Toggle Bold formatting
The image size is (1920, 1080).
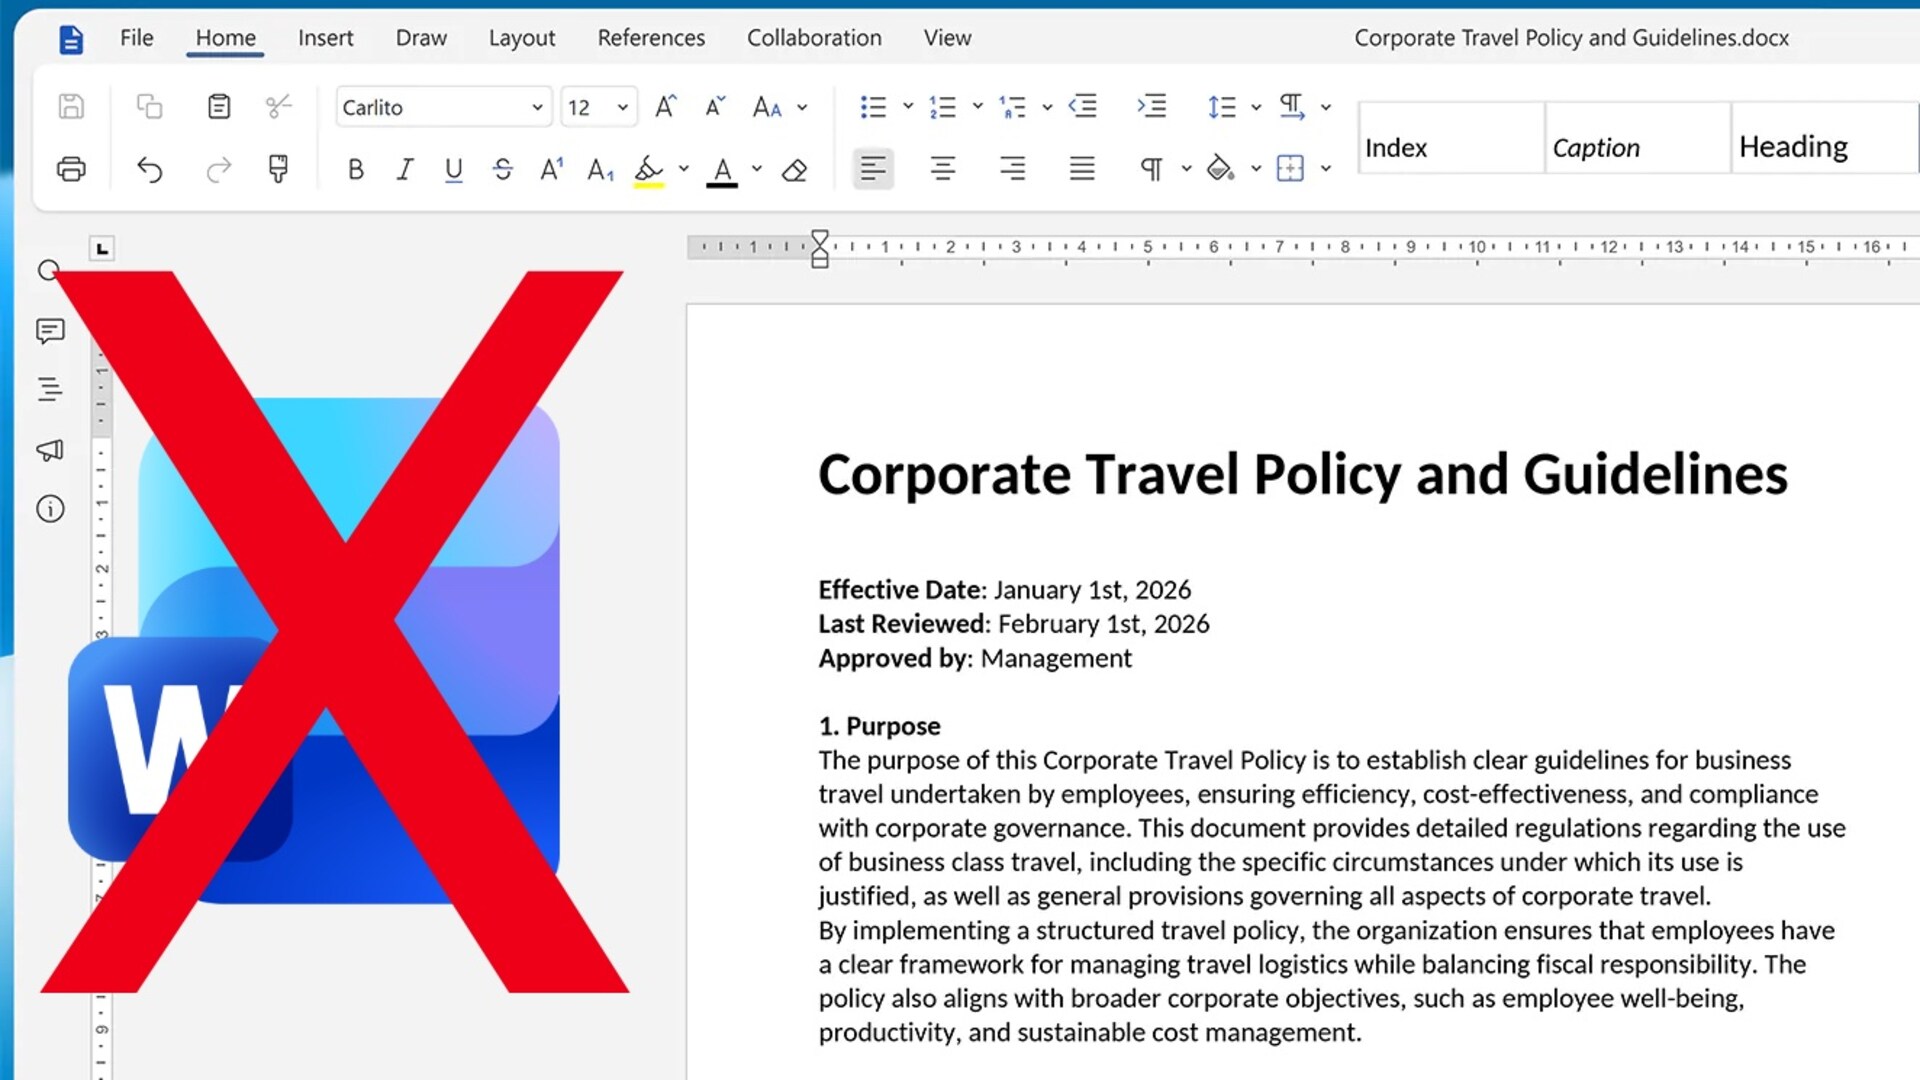click(355, 170)
